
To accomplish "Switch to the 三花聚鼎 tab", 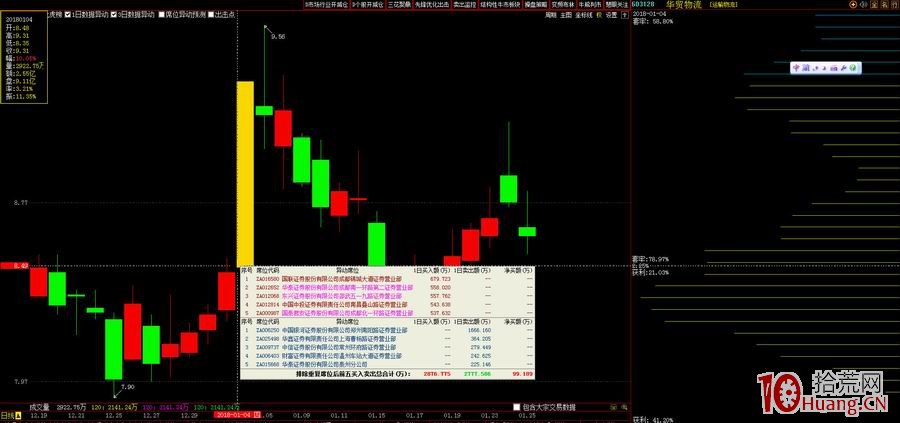I will [399, 4].
